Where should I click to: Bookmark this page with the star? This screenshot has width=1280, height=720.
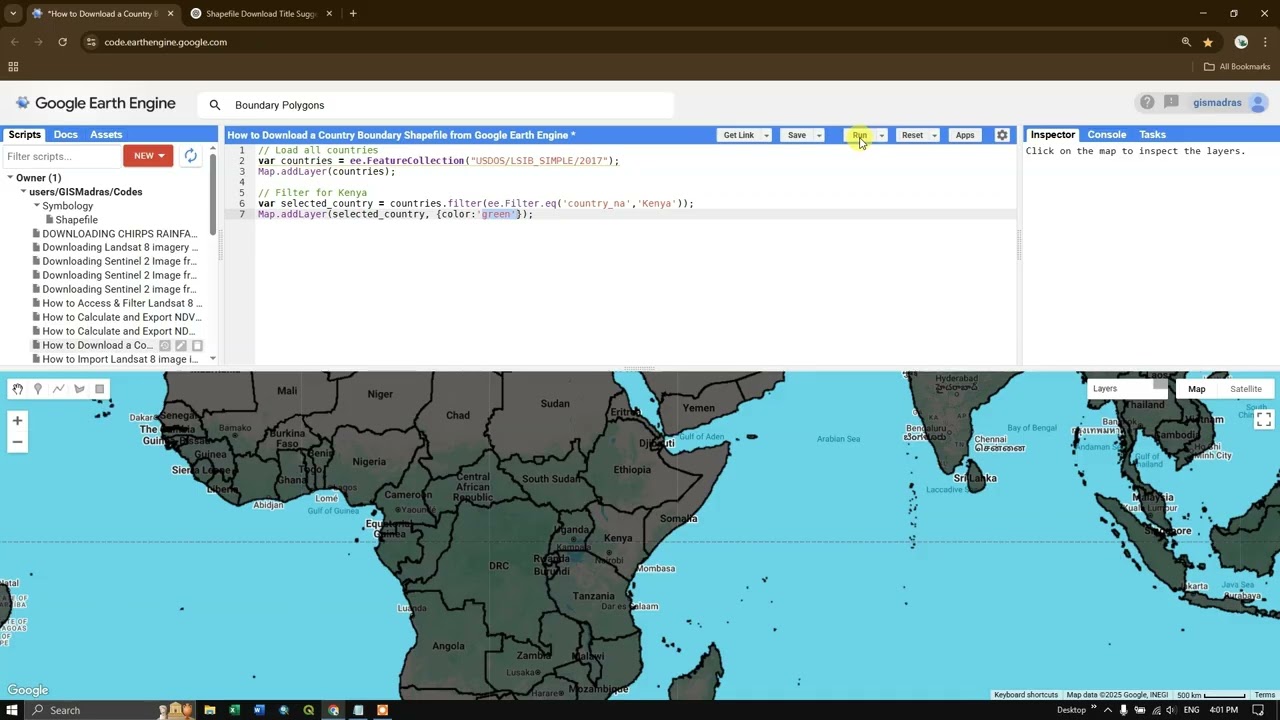click(x=1208, y=42)
